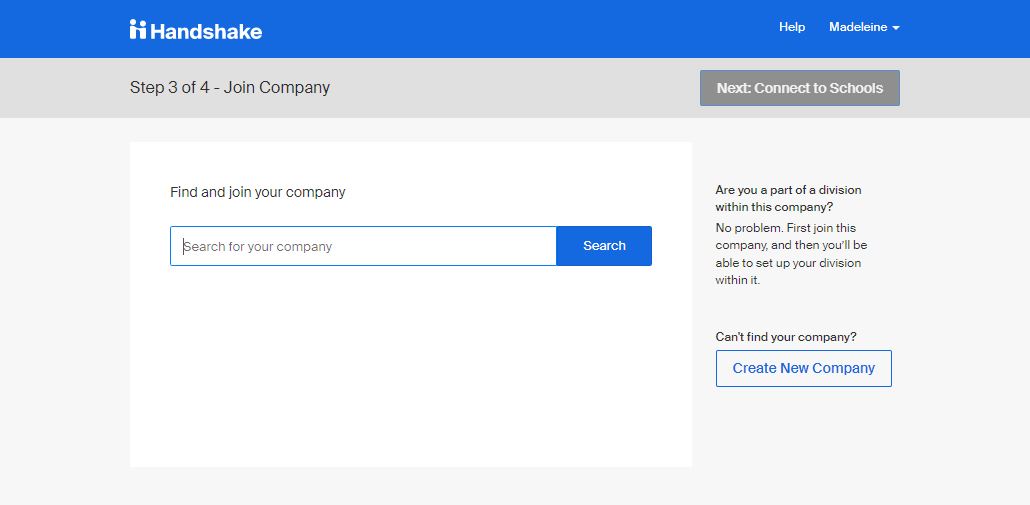
Task: Click Create New Company button
Action: [803, 368]
